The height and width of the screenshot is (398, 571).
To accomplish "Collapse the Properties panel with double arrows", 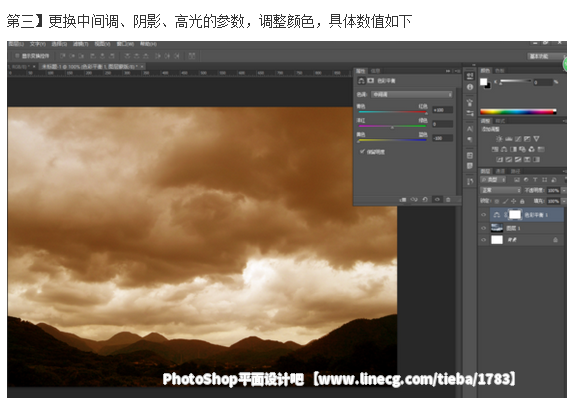I will click(448, 71).
